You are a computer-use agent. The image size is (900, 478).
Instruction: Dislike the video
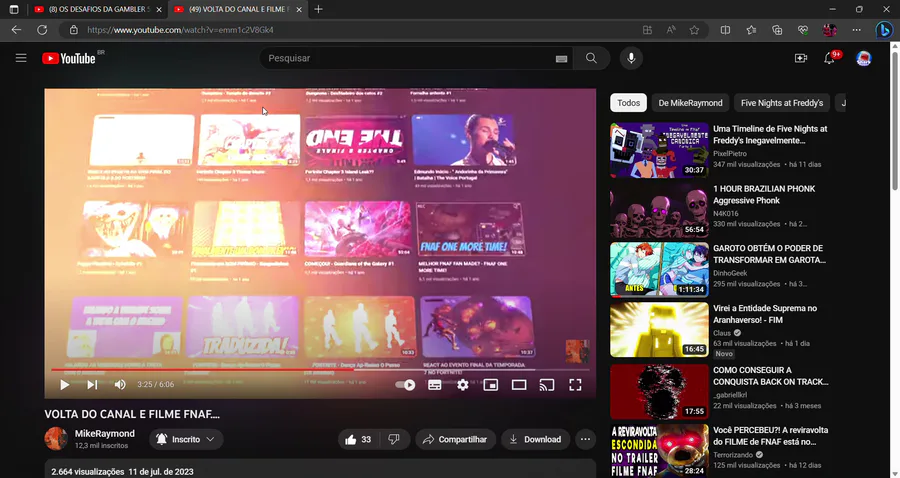pyautogui.click(x=394, y=439)
